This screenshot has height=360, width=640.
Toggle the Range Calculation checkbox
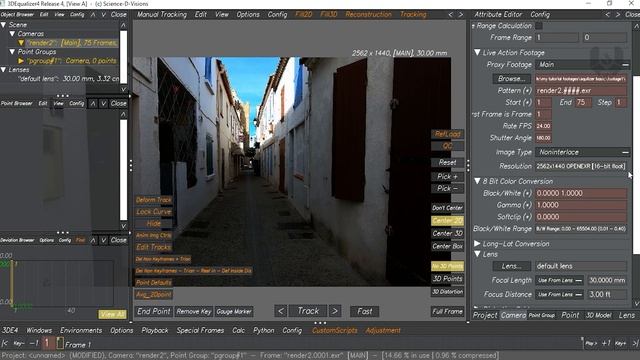click(539, 26)
